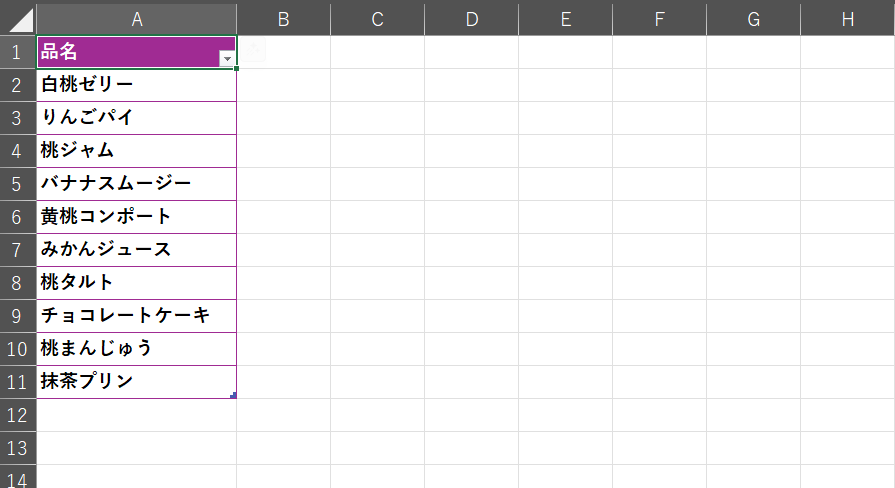
Task: Select row 5 header
Action: click(18, 184)
